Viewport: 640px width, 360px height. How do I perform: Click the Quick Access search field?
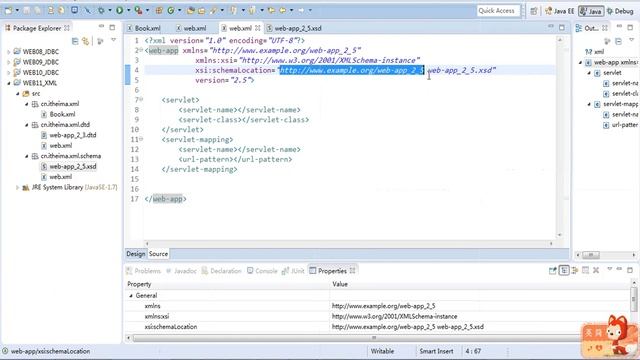pyautogui.click(x=498, y=11)
